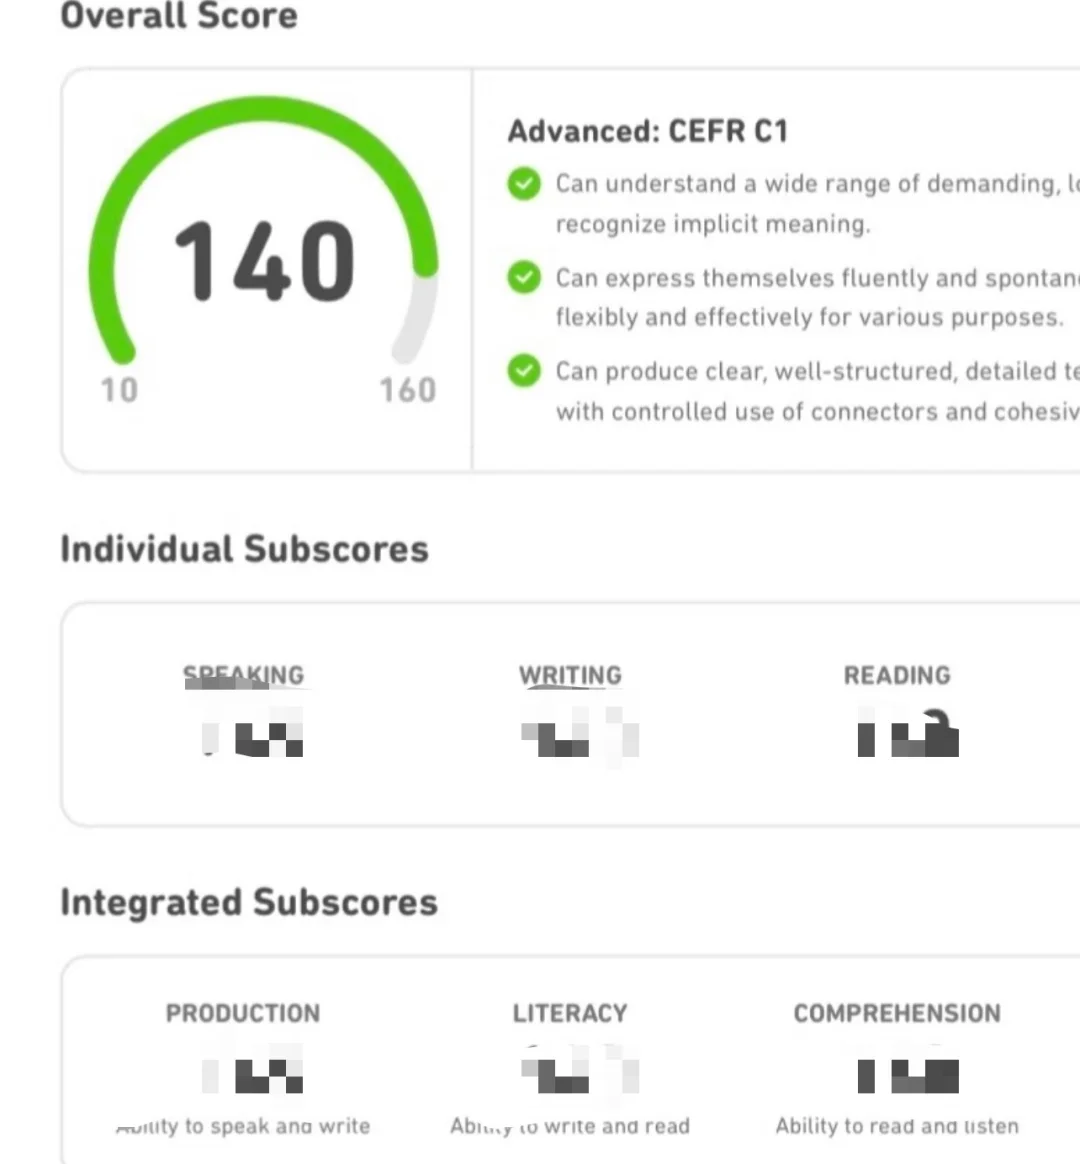Click the green checkmark beside 'Can produce clear, well-structured'
This screenshot has height=1164, width=1080.
524,370
